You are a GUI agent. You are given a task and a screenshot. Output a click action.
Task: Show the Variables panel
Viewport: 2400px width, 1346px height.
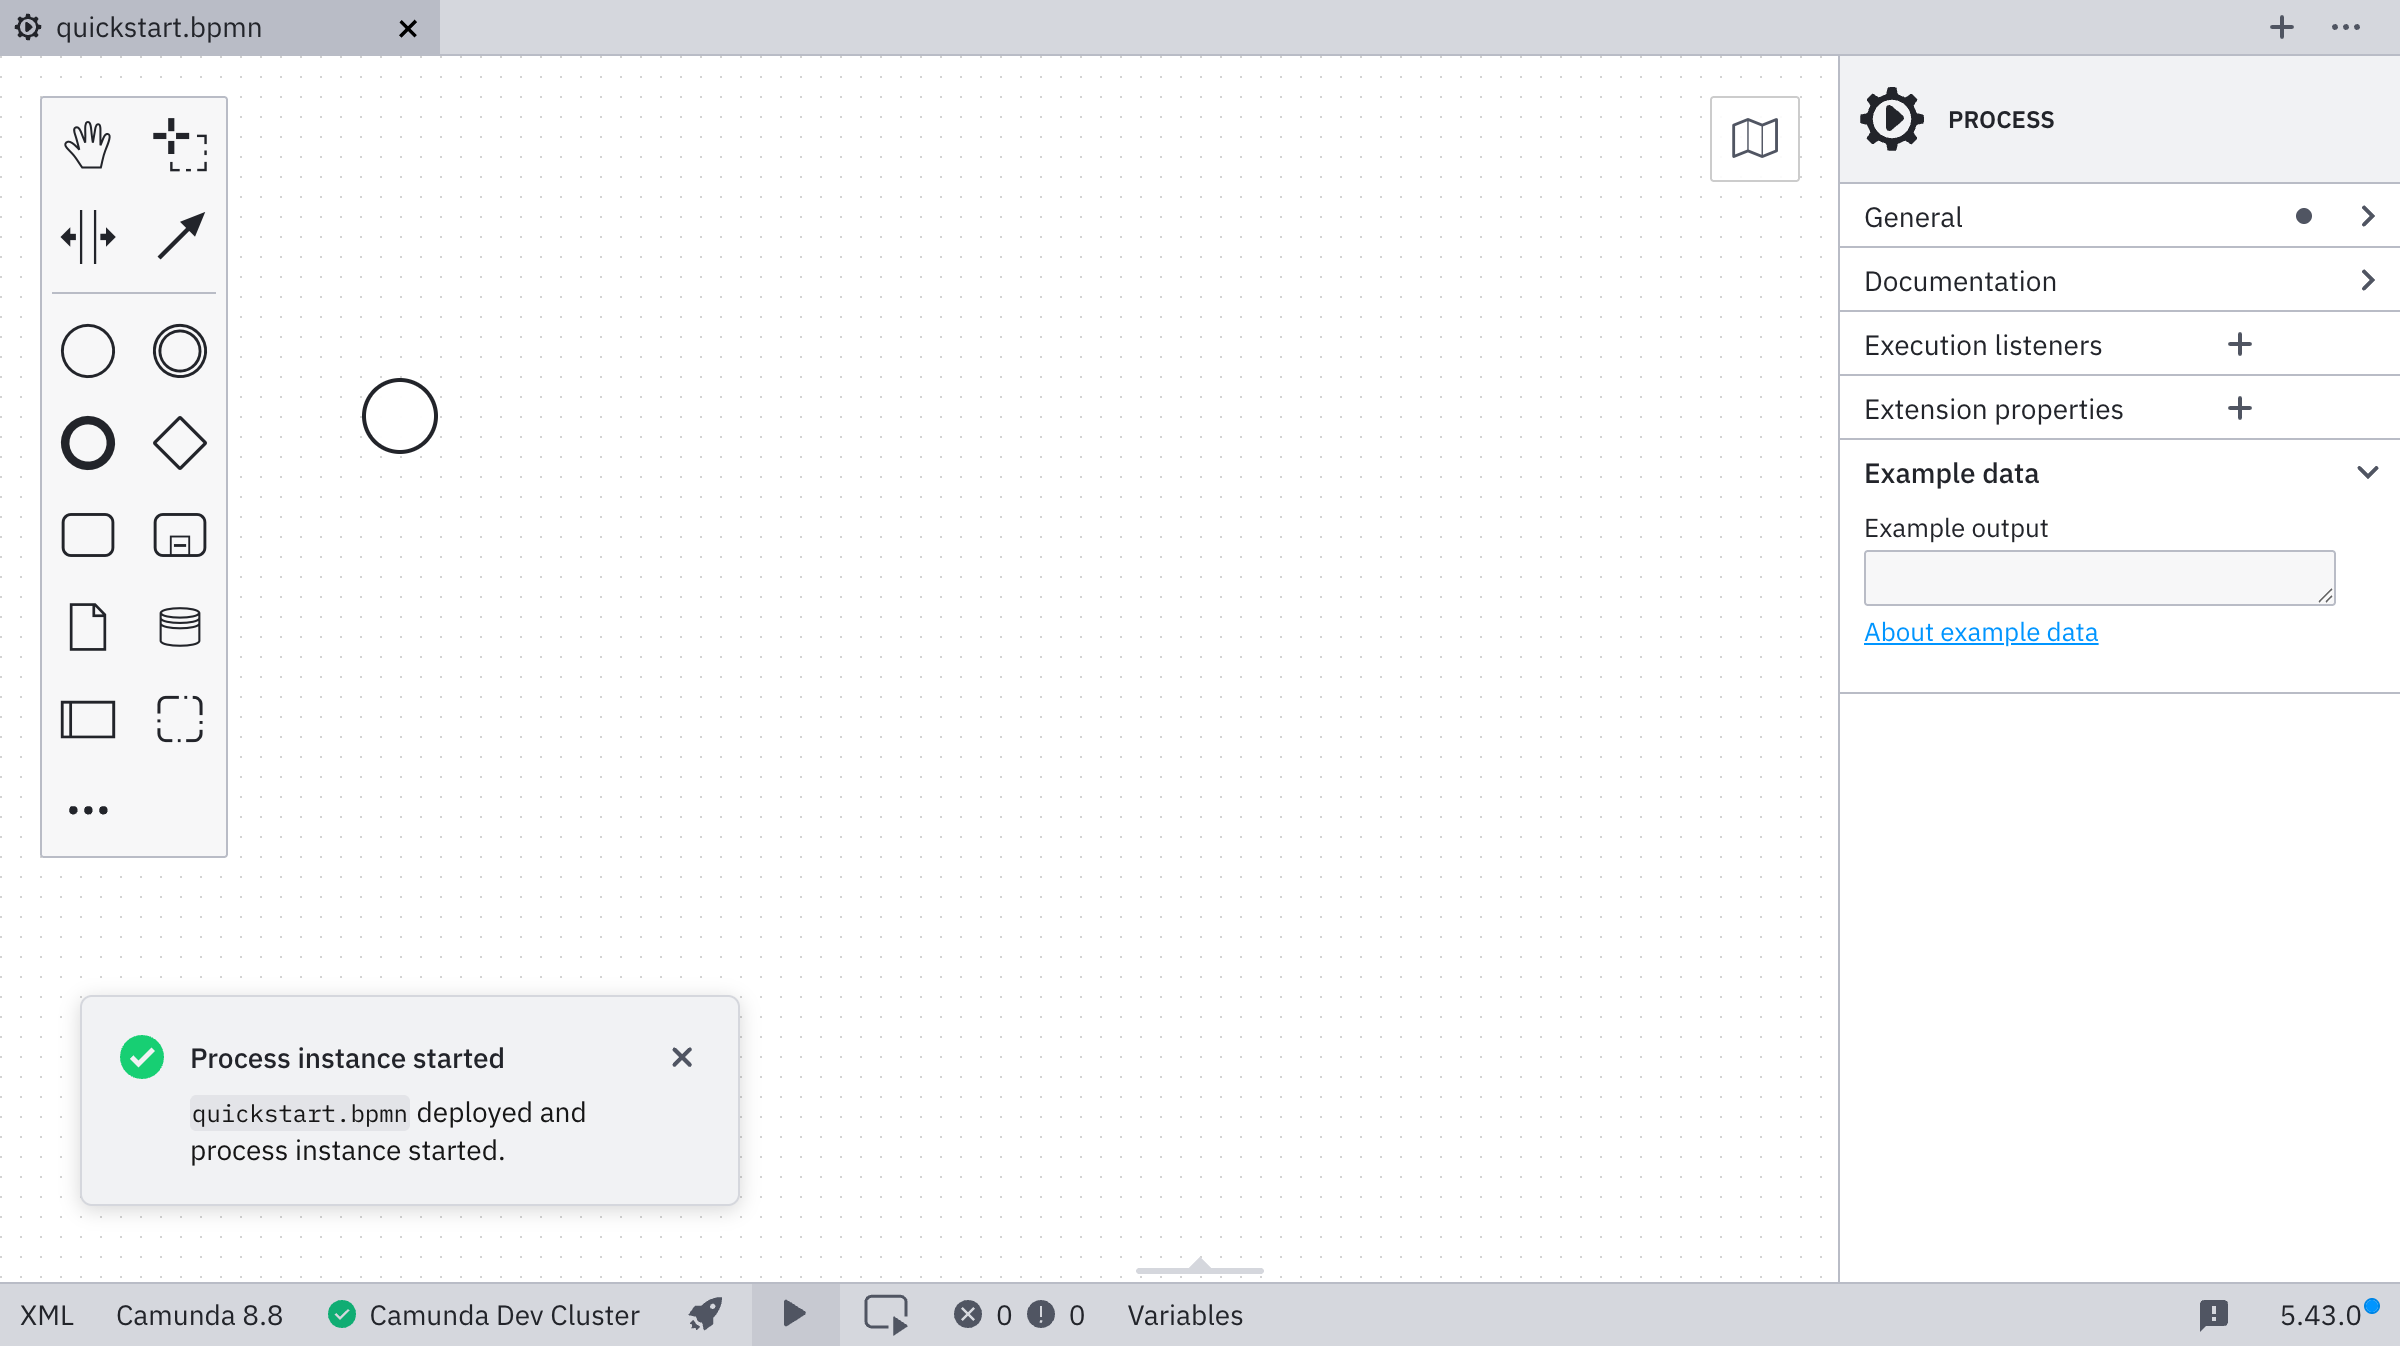click(x=1184, y=1315)
